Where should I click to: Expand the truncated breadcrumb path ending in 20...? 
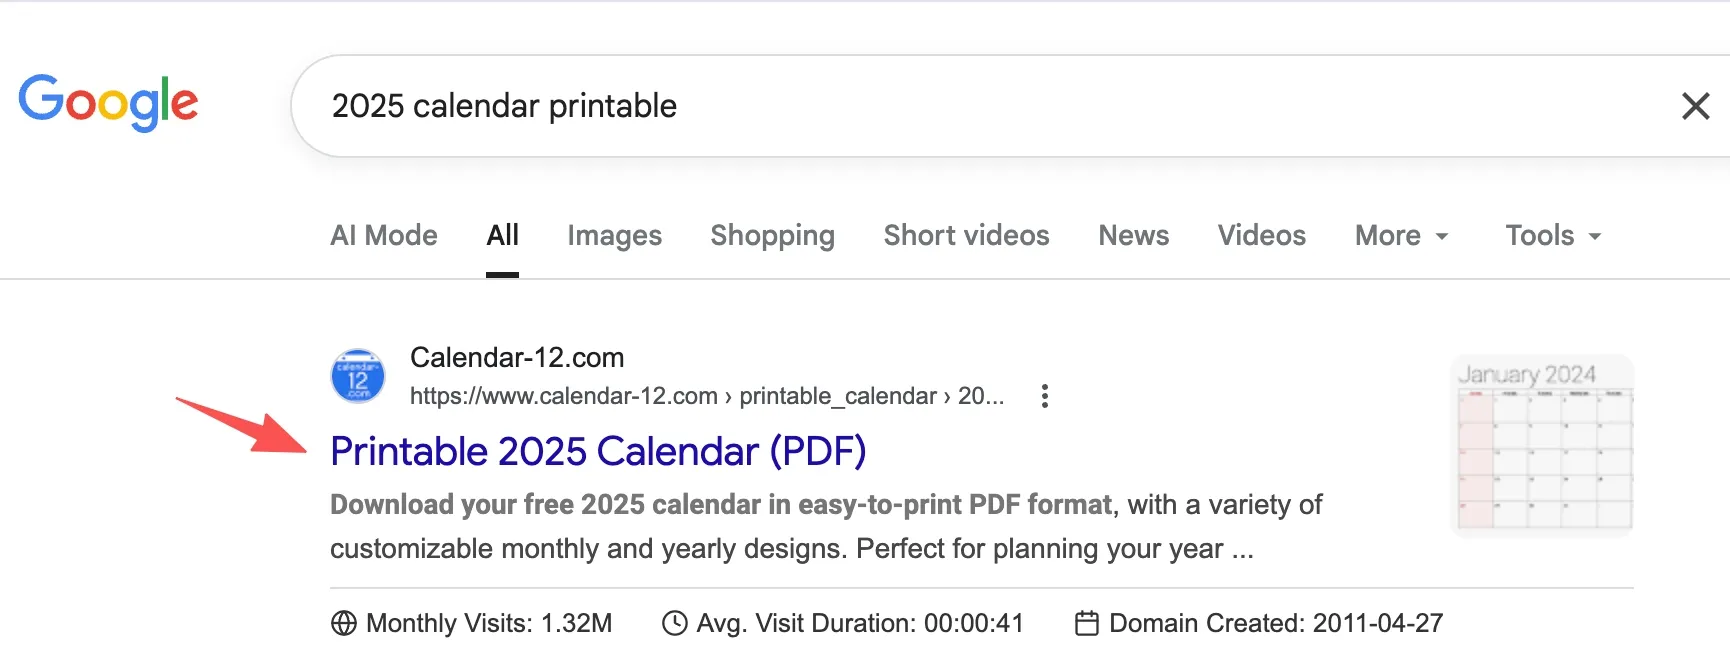[x=985, y=396]
